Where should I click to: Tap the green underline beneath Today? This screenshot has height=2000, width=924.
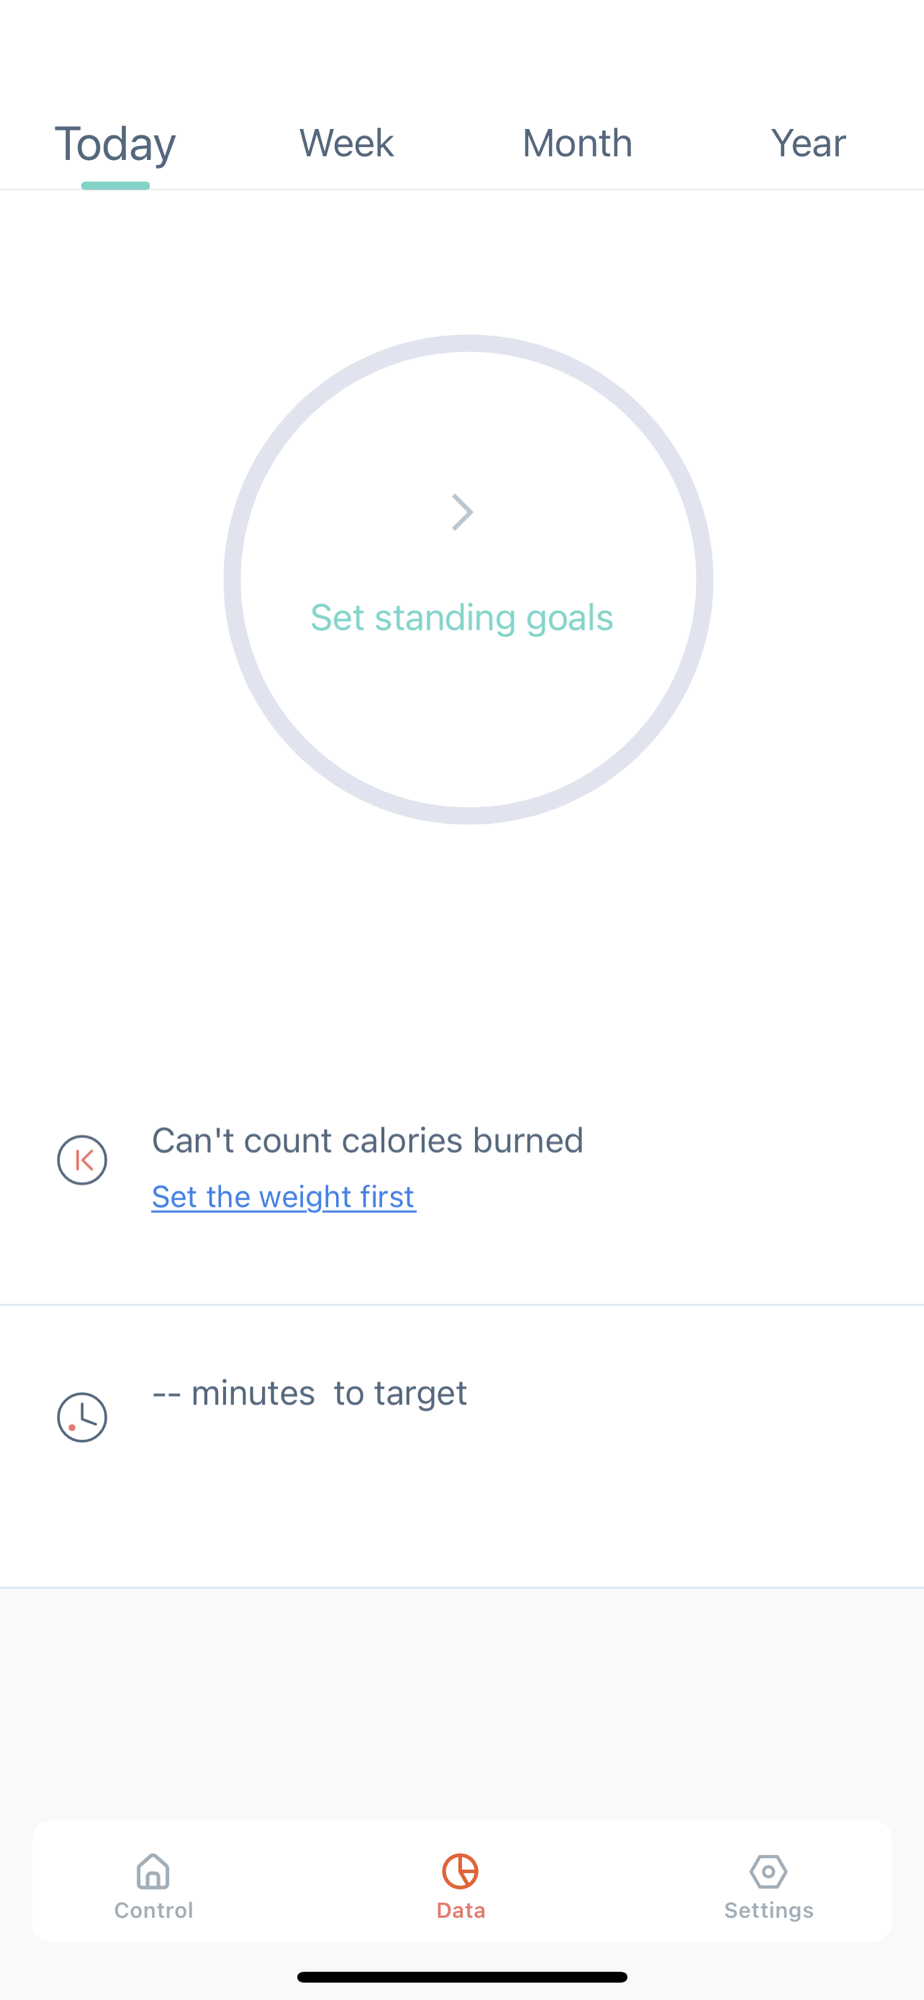(x=115, y=185)
